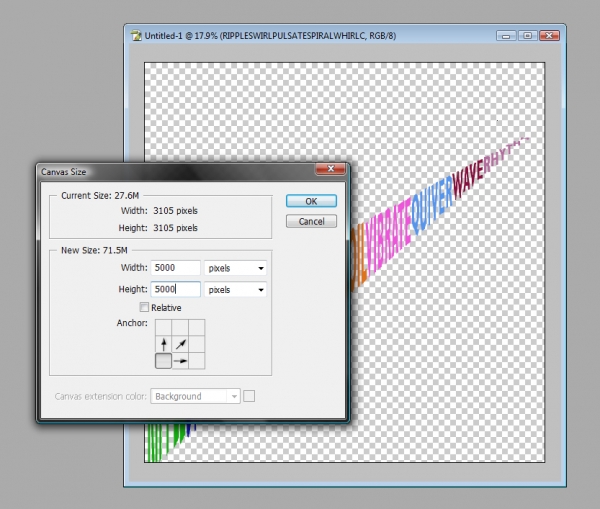
Task: Open the Width units dropdown
Action: (235, 268)
